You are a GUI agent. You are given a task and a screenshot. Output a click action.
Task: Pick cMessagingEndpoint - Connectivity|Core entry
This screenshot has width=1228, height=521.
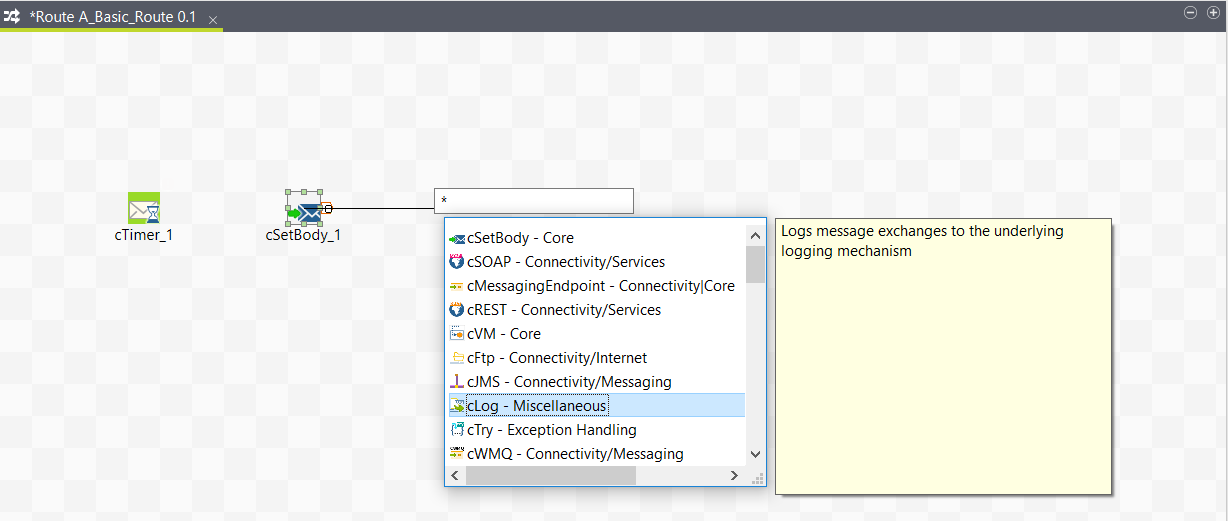[600, 286]
